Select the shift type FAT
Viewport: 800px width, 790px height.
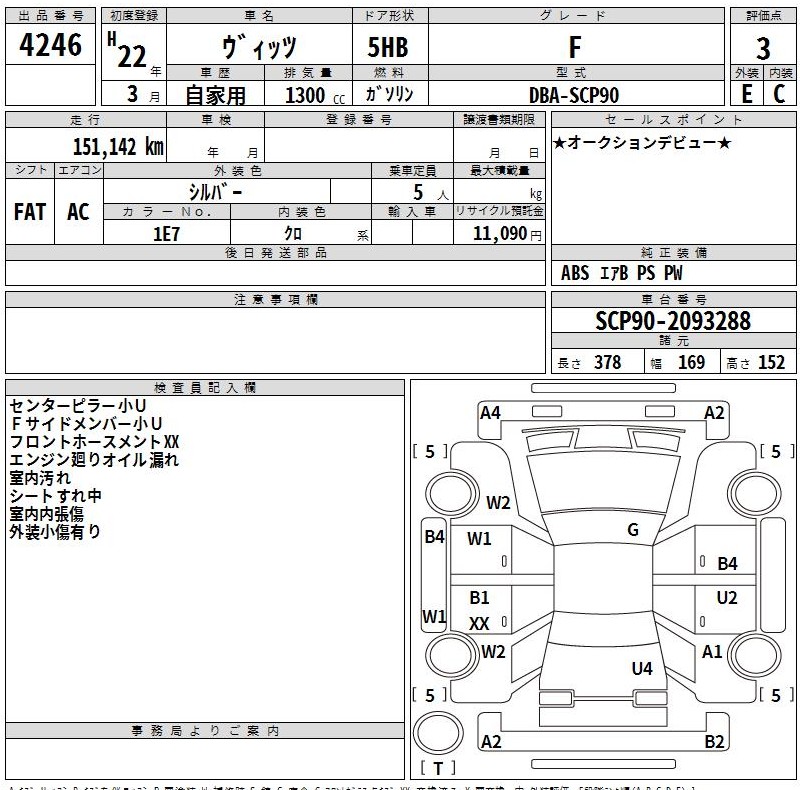click(30, 212)
